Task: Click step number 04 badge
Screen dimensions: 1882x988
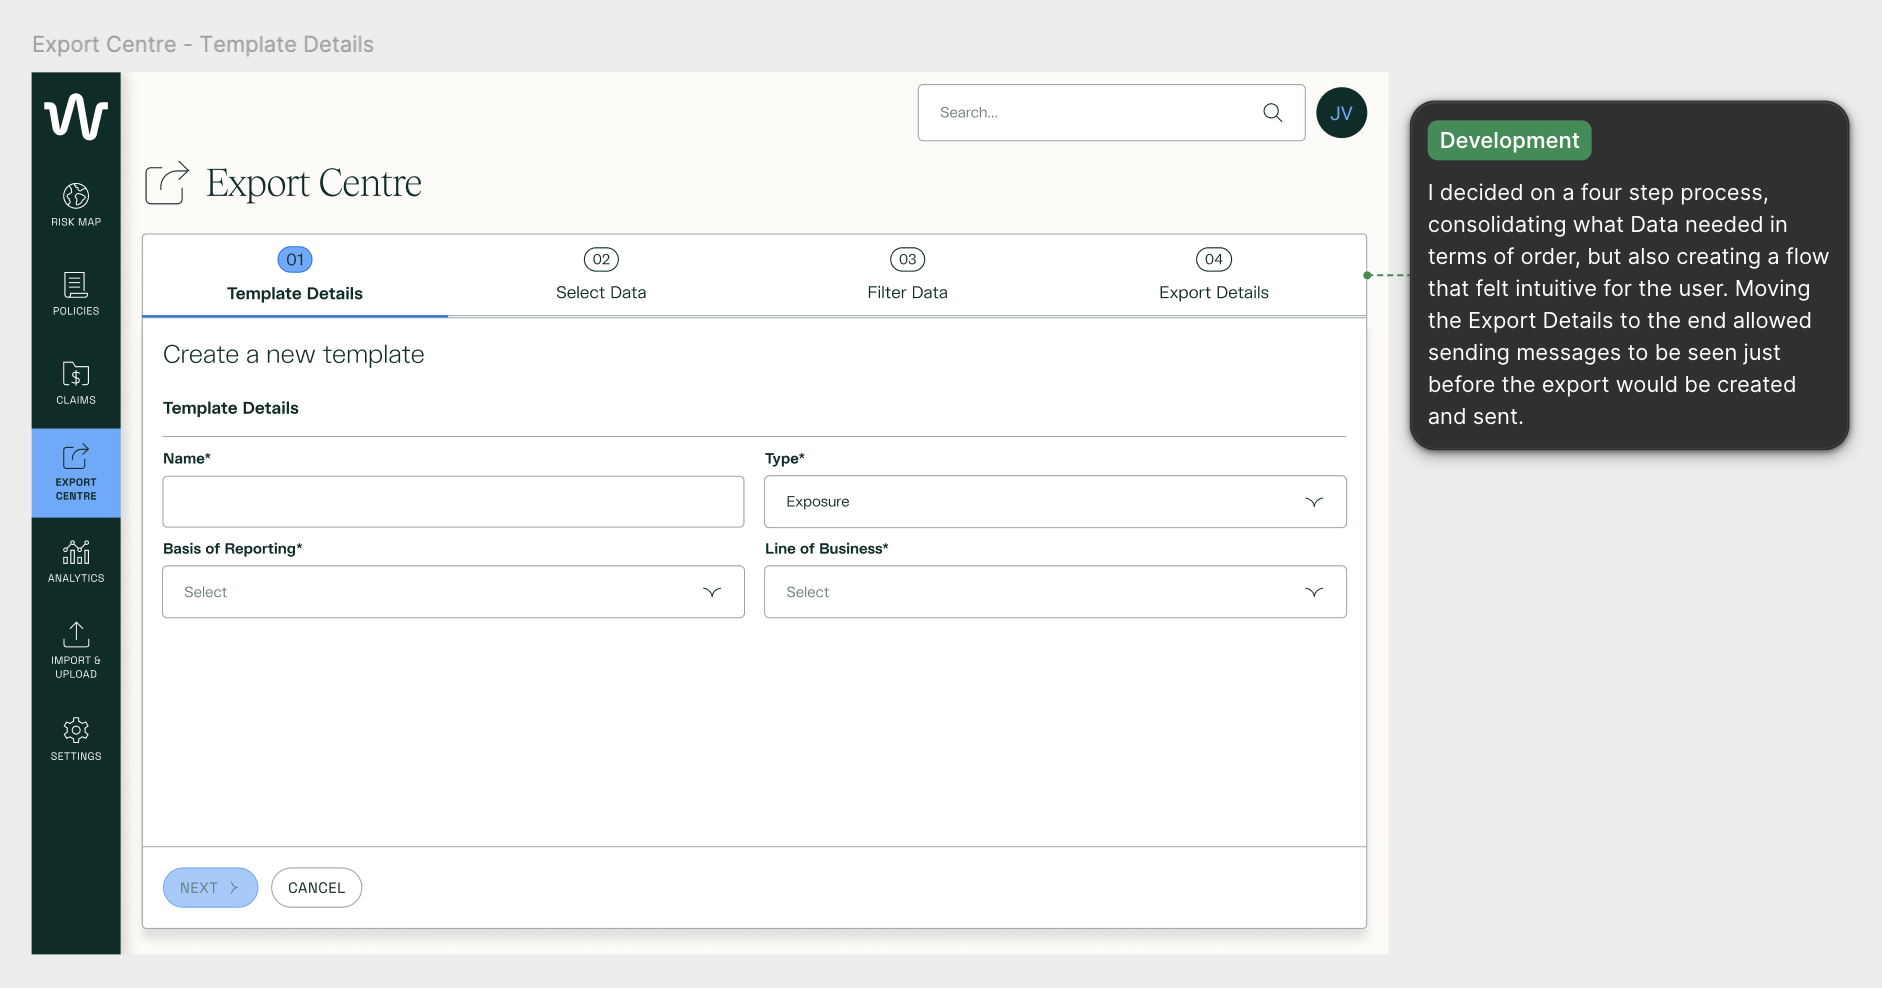Action: coord(1213,260)
